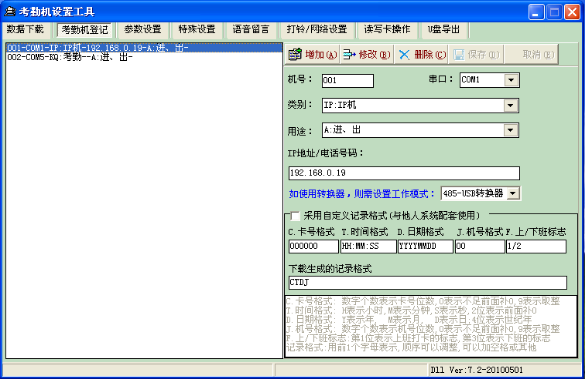Open the U盘导出 tab
585x379 pixels.
[x=444, y=29]
